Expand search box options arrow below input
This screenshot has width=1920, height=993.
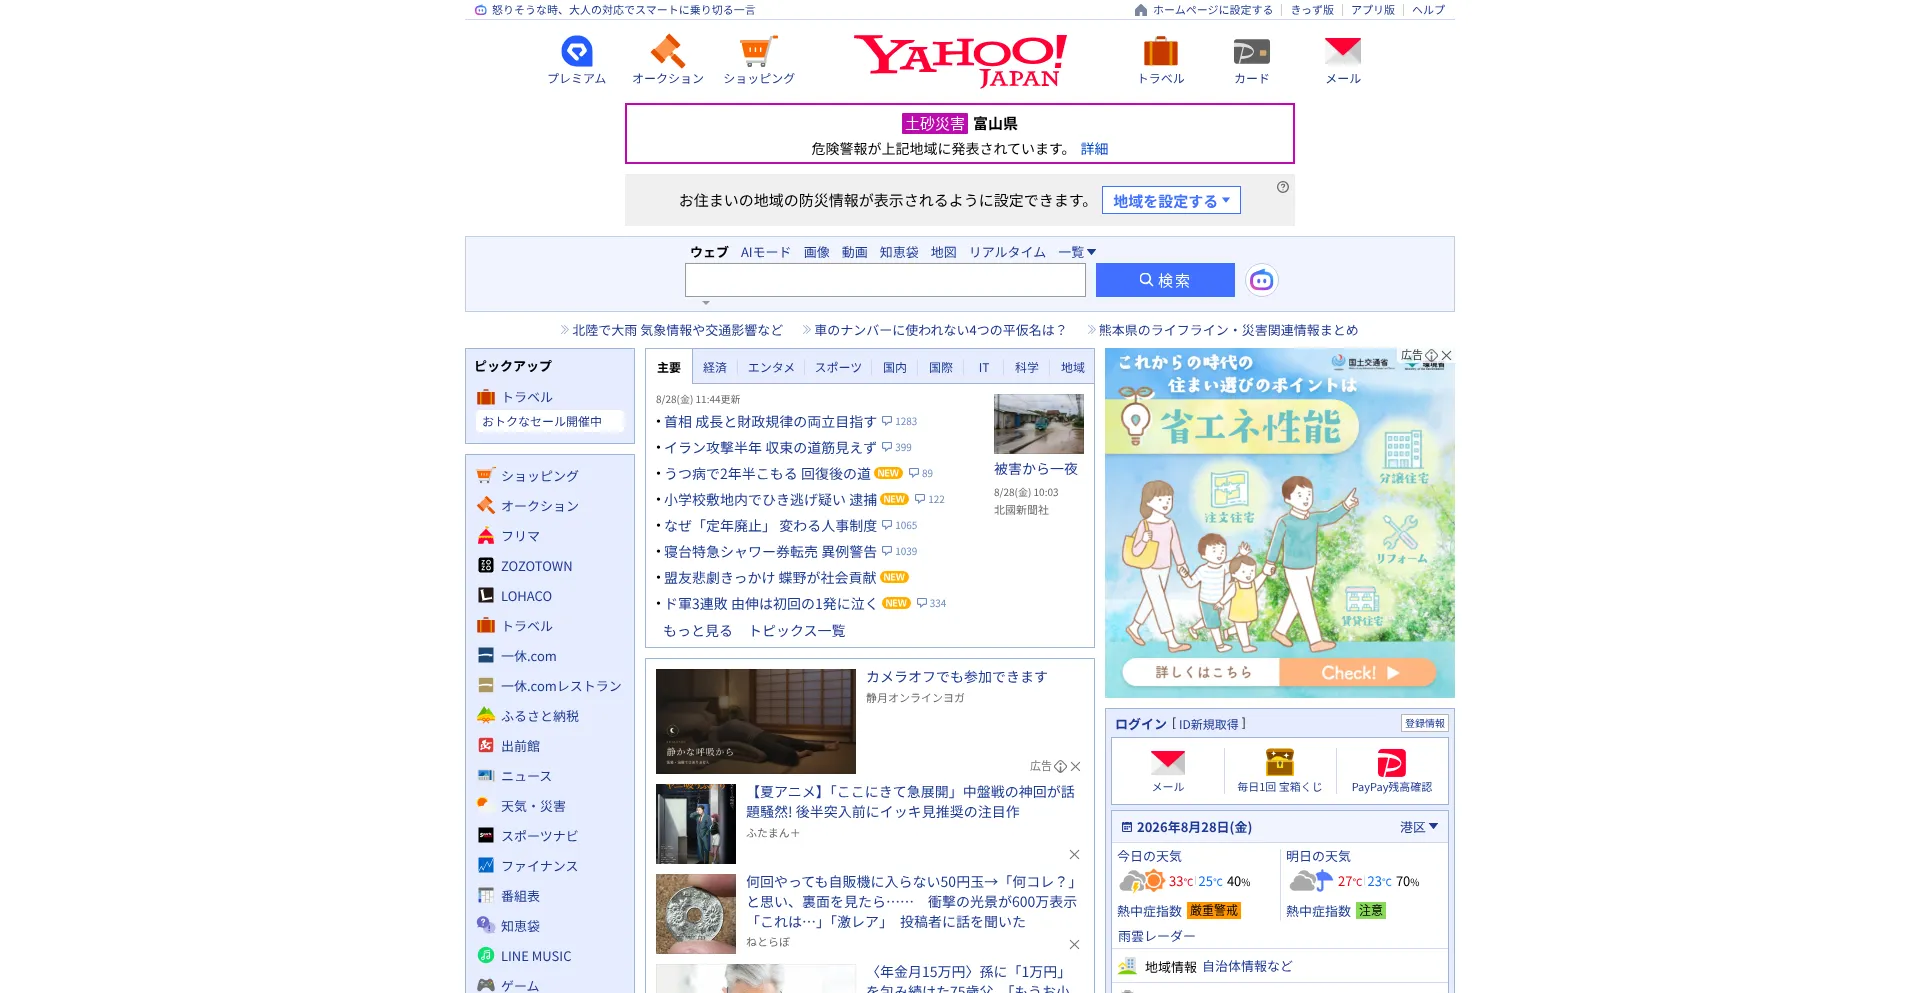click(x=706, y=303)
